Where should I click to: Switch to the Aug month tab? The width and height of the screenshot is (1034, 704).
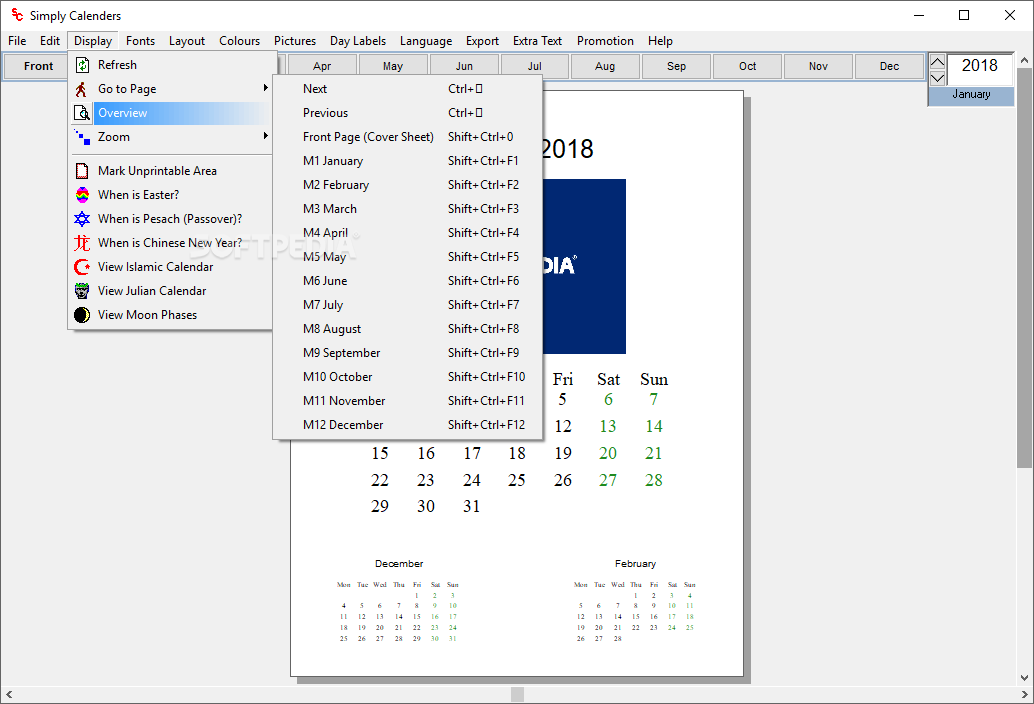[605, 66]
